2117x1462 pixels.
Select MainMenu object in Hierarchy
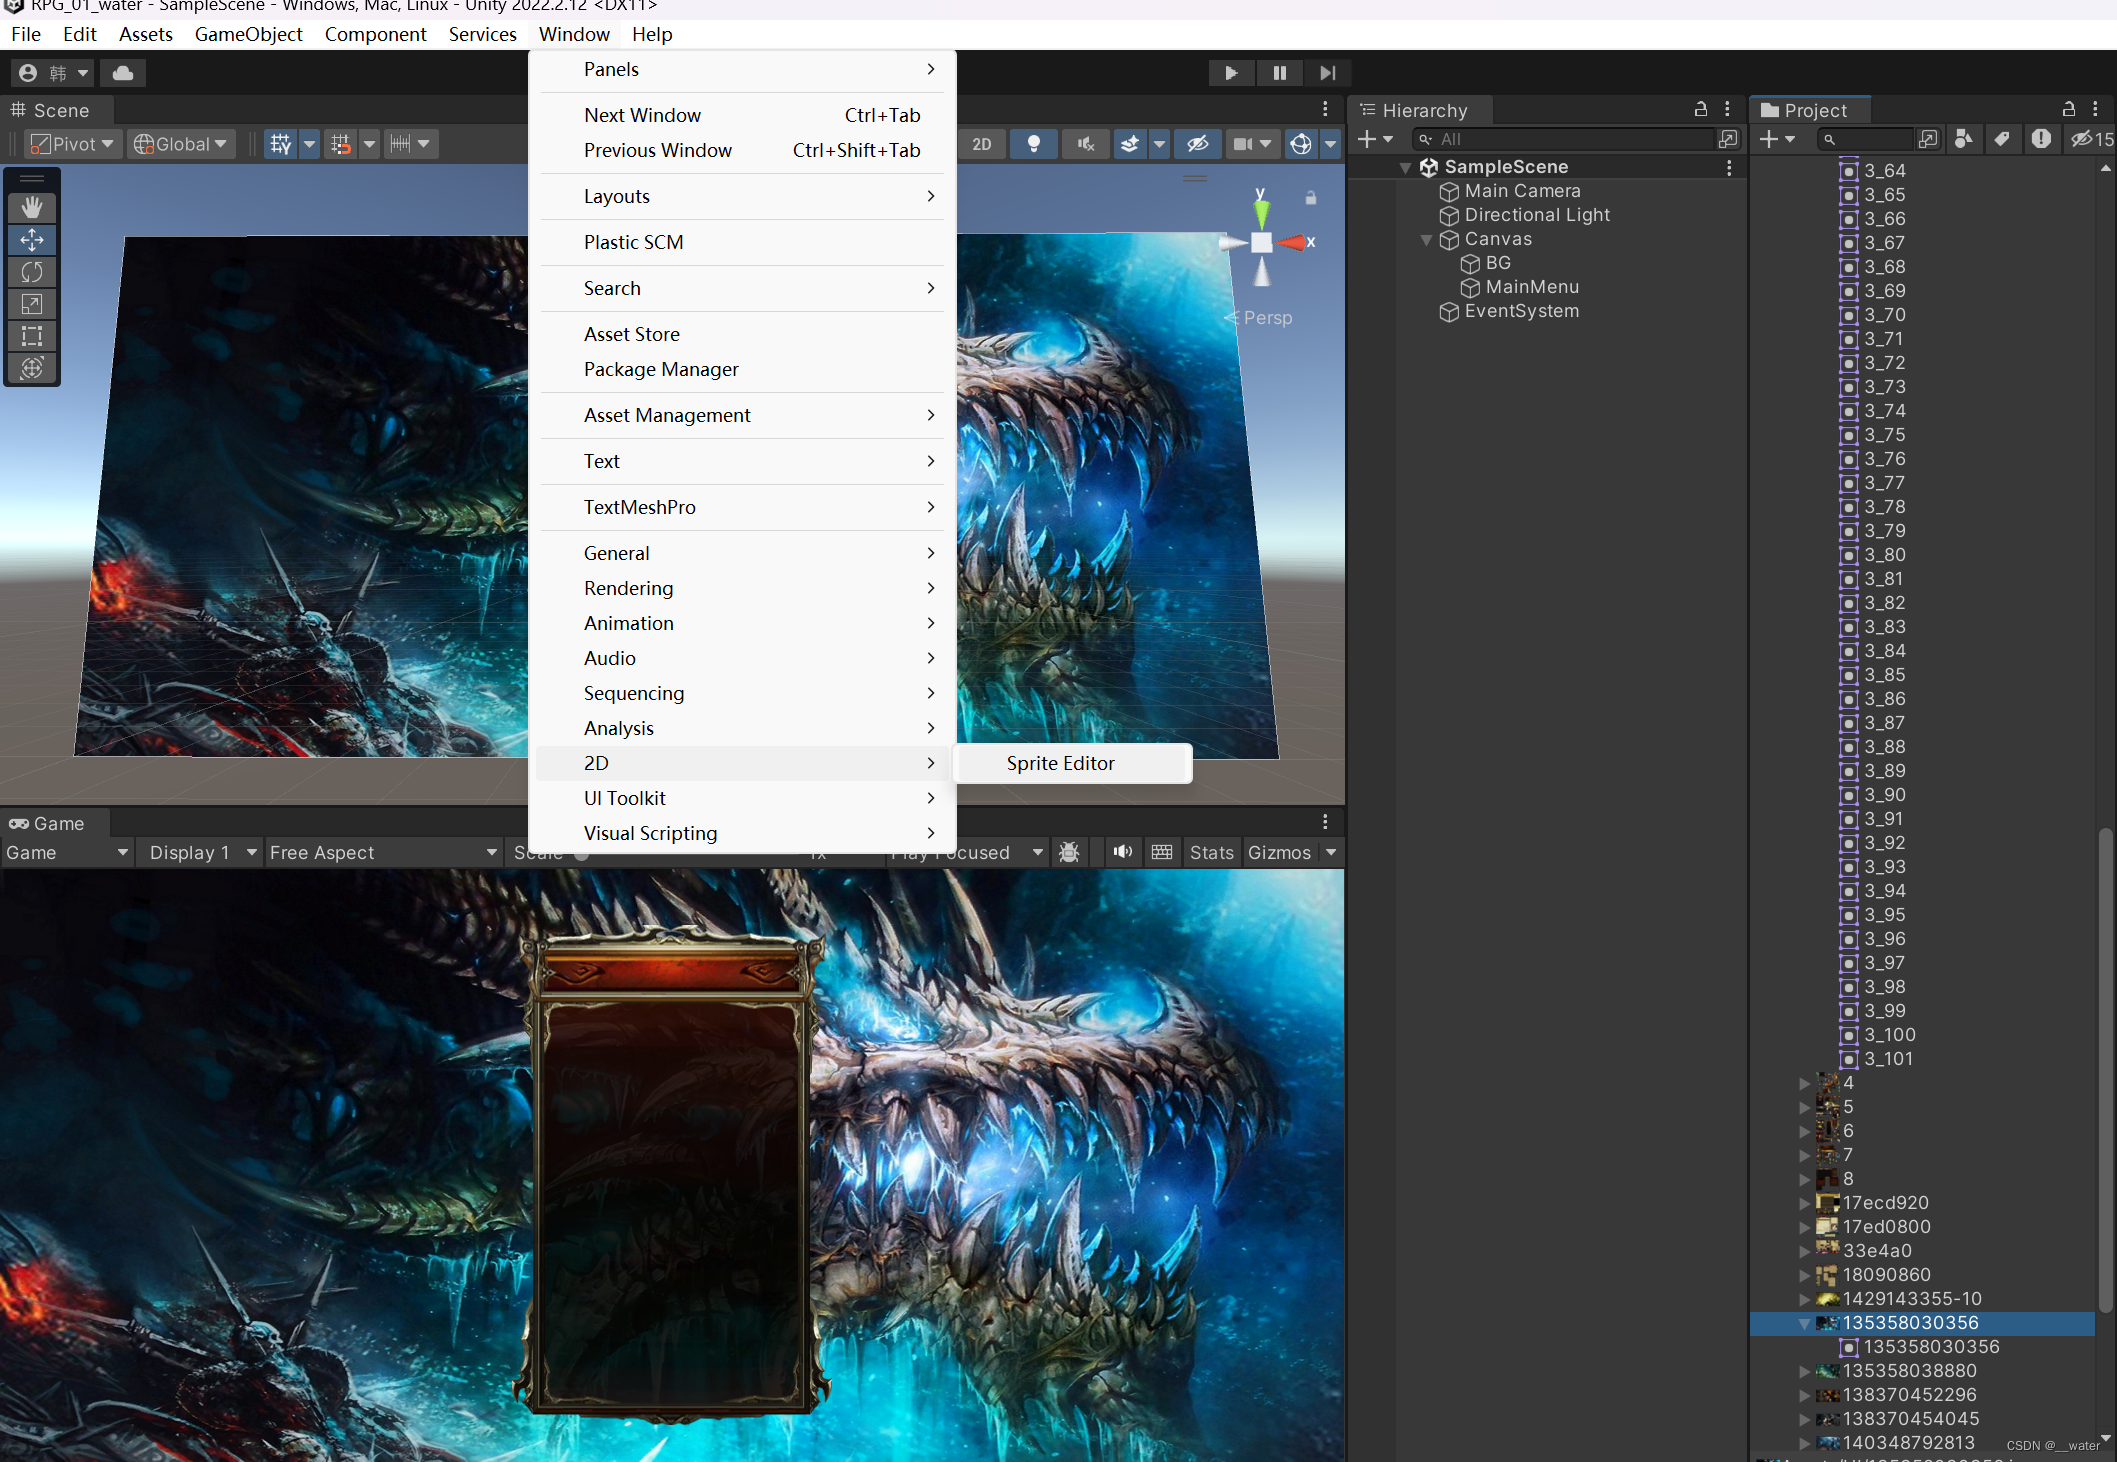tap(1531, 287)
